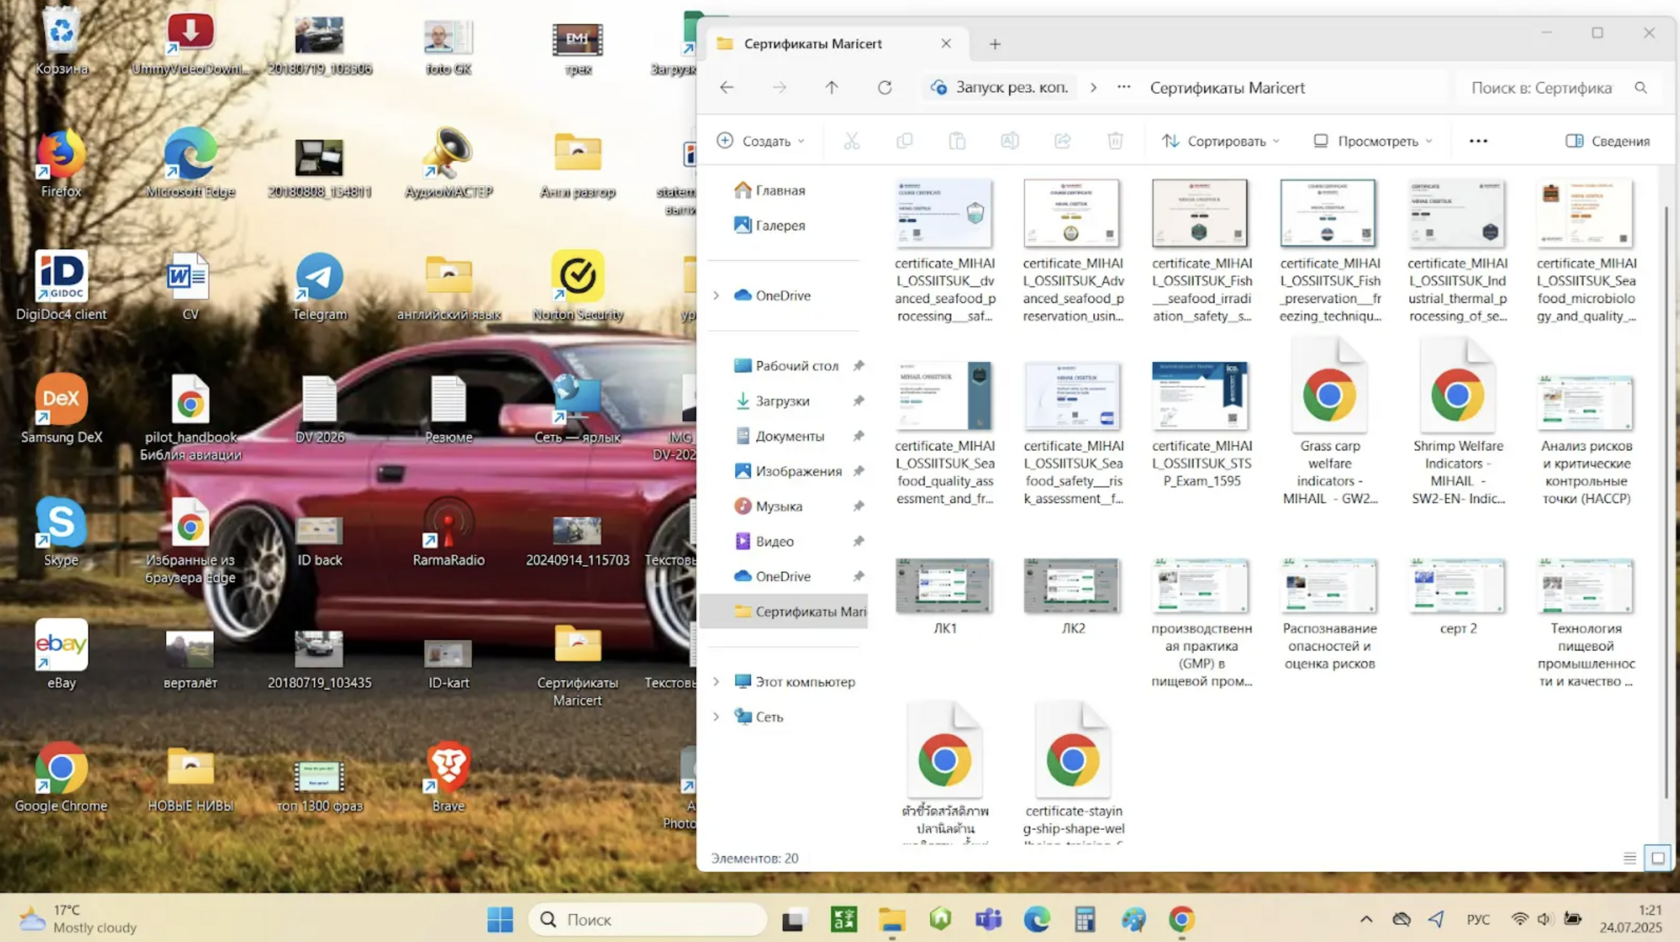The height and width of the screenshot is (942, 1680).
Task: Click the Поиск в: Сертифика search field
Action: pyautogui.click(x=1558, y=88)
